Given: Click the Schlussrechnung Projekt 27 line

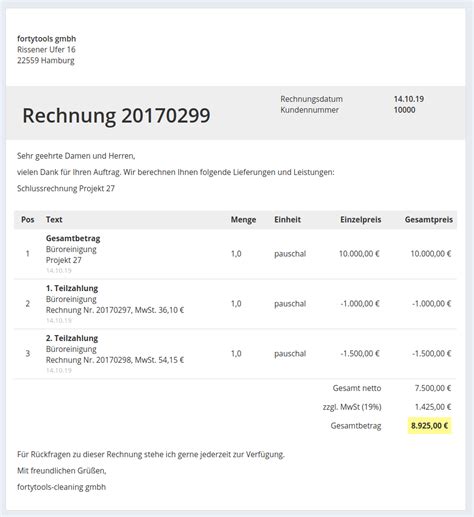Looking at the screenshot, I should (x=66, y=189).
